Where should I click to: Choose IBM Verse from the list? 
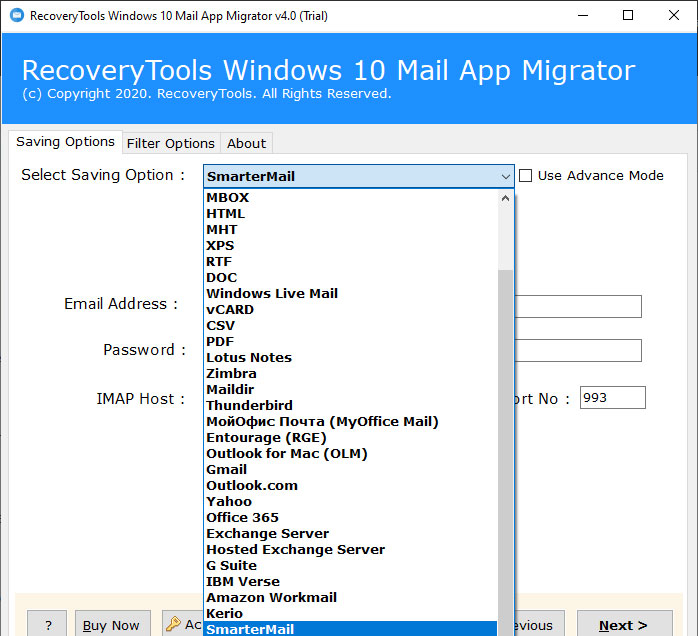(351, 582)
